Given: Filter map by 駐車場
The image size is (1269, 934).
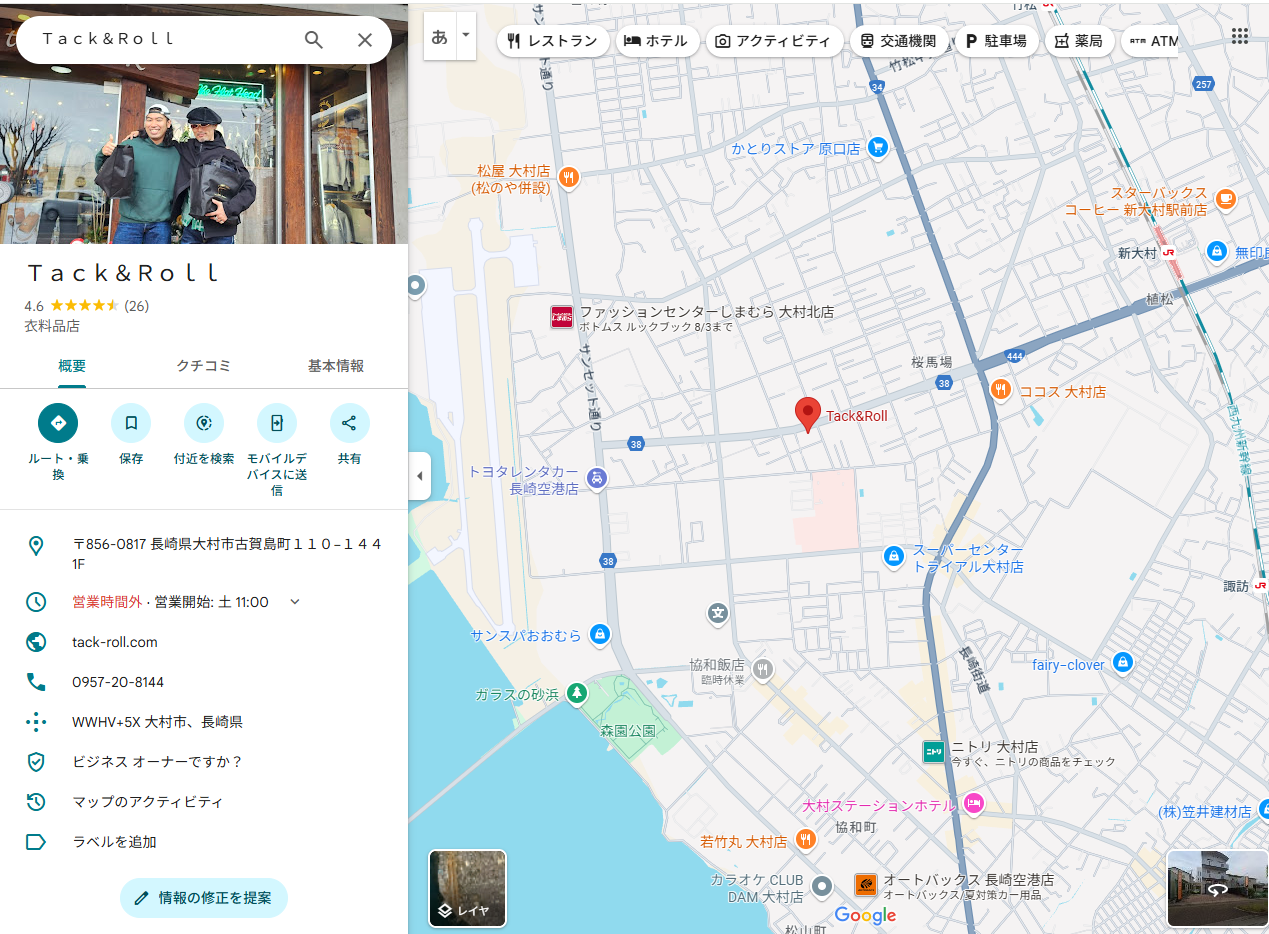Looking at the screenshot, I should (996, 41).
